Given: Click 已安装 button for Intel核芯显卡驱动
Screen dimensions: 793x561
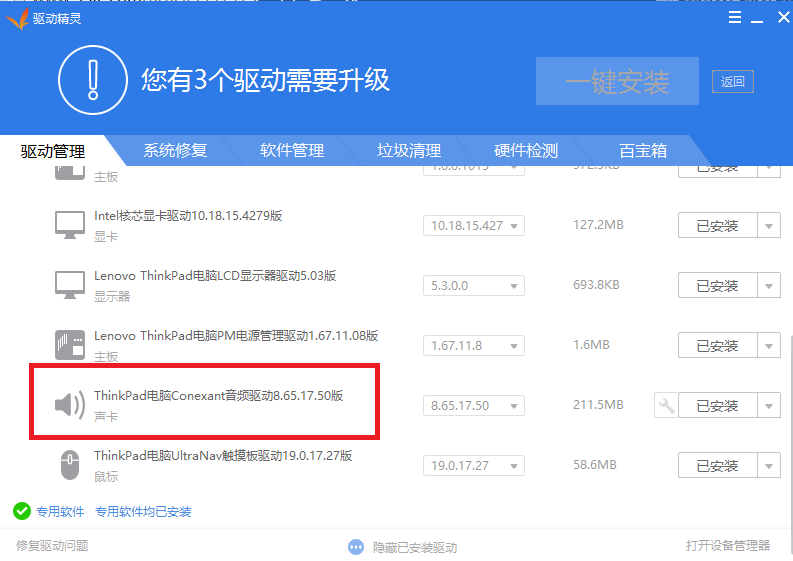Looking at the screenshot, I should pos(718,226).
